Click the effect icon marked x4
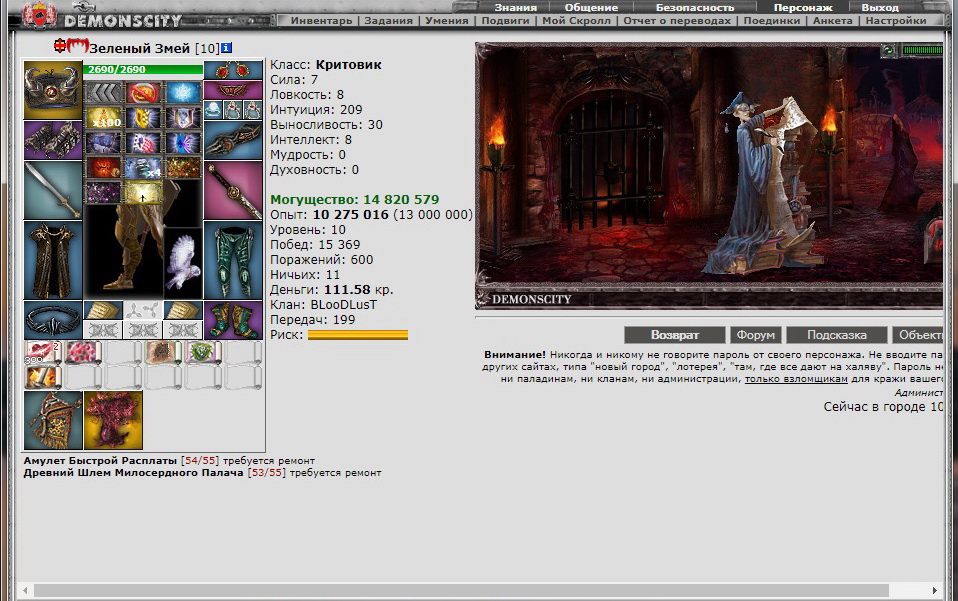 pyautogui.click(x=143, y=167)
